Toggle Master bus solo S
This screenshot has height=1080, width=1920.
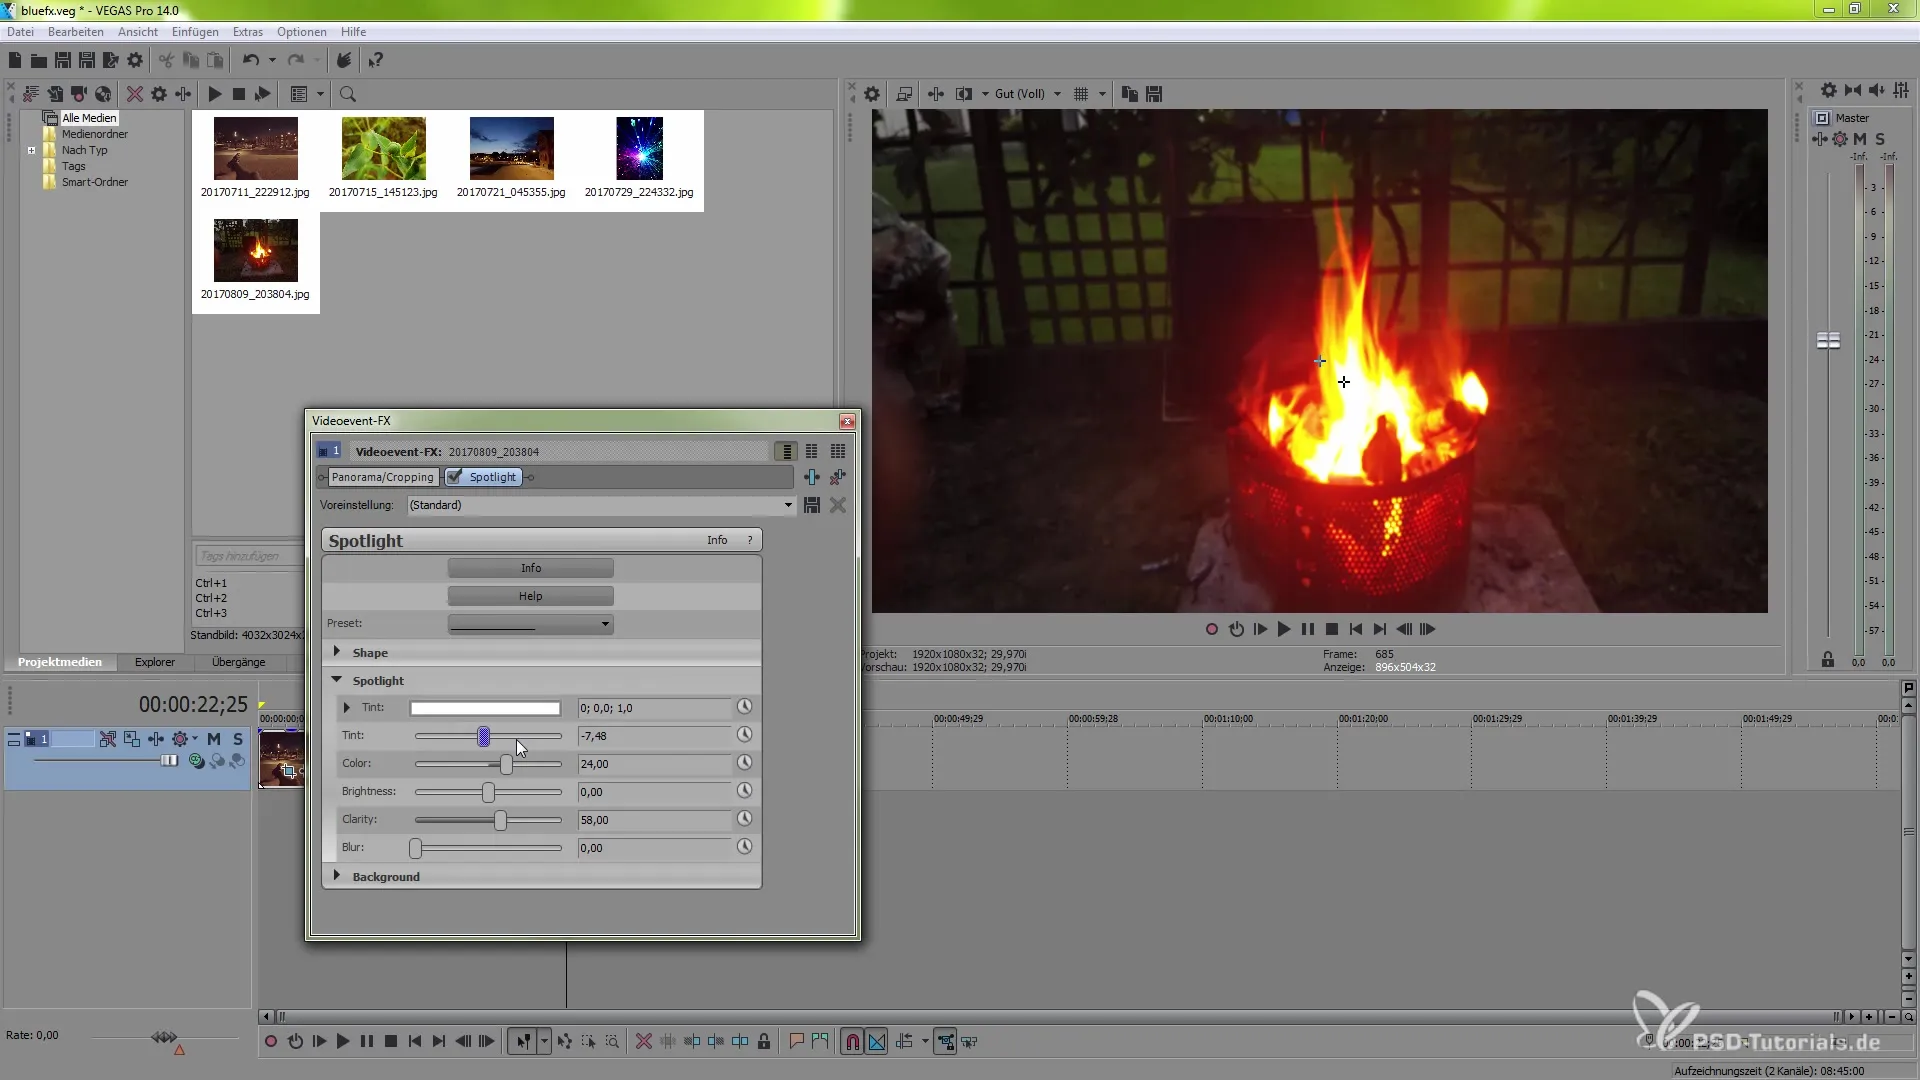tap(1880, 139)
